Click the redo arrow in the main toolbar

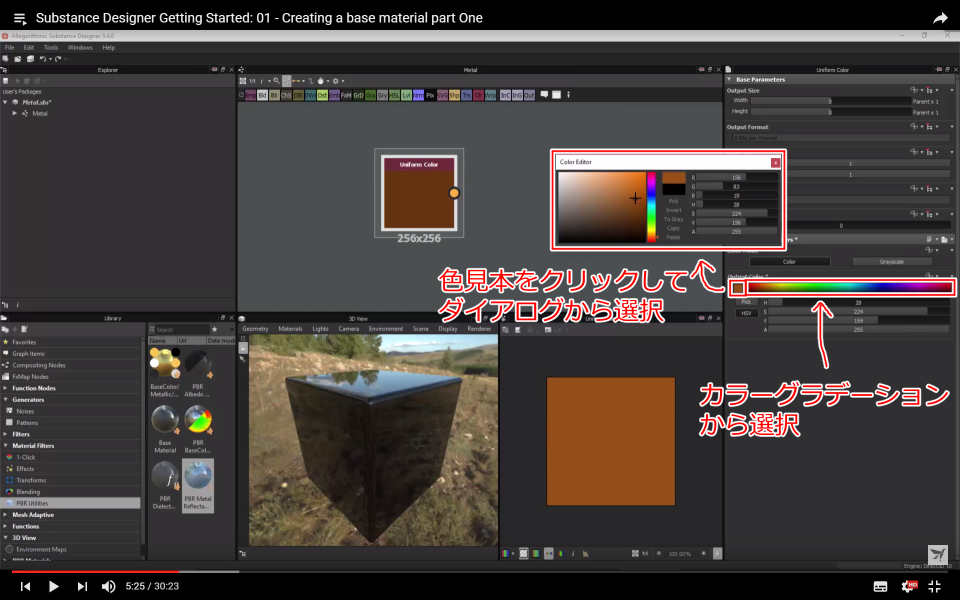click(58, 59)
